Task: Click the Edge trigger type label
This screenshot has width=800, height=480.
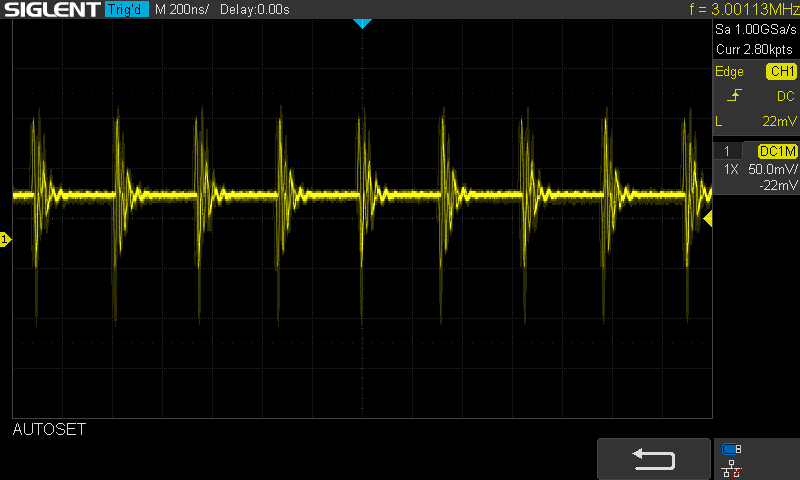Action: [729, 72]
